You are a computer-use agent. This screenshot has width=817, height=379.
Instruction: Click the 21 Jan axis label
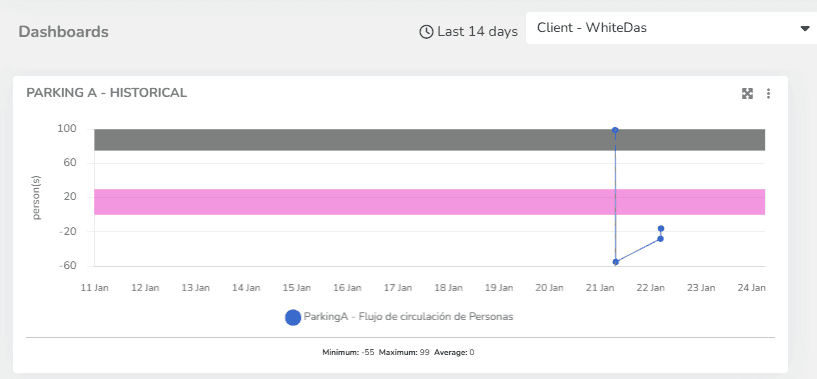click(x=600, y=287)
